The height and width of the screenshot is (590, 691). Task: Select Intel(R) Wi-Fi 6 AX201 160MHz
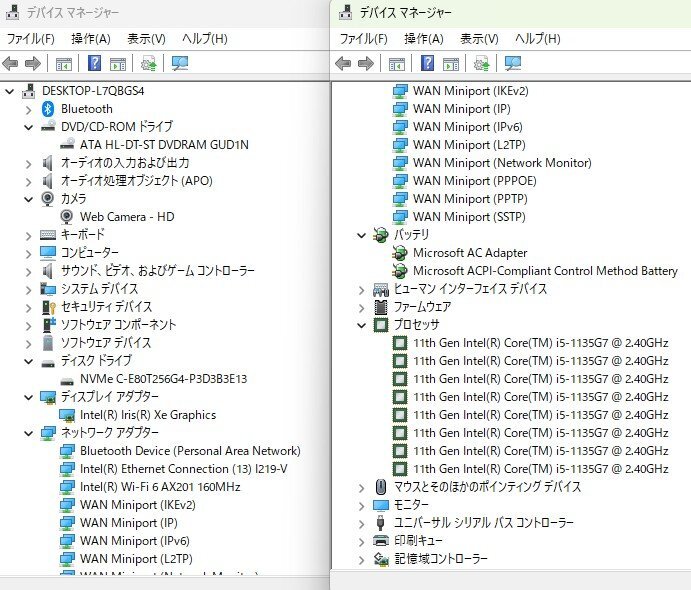coord(160,487)
